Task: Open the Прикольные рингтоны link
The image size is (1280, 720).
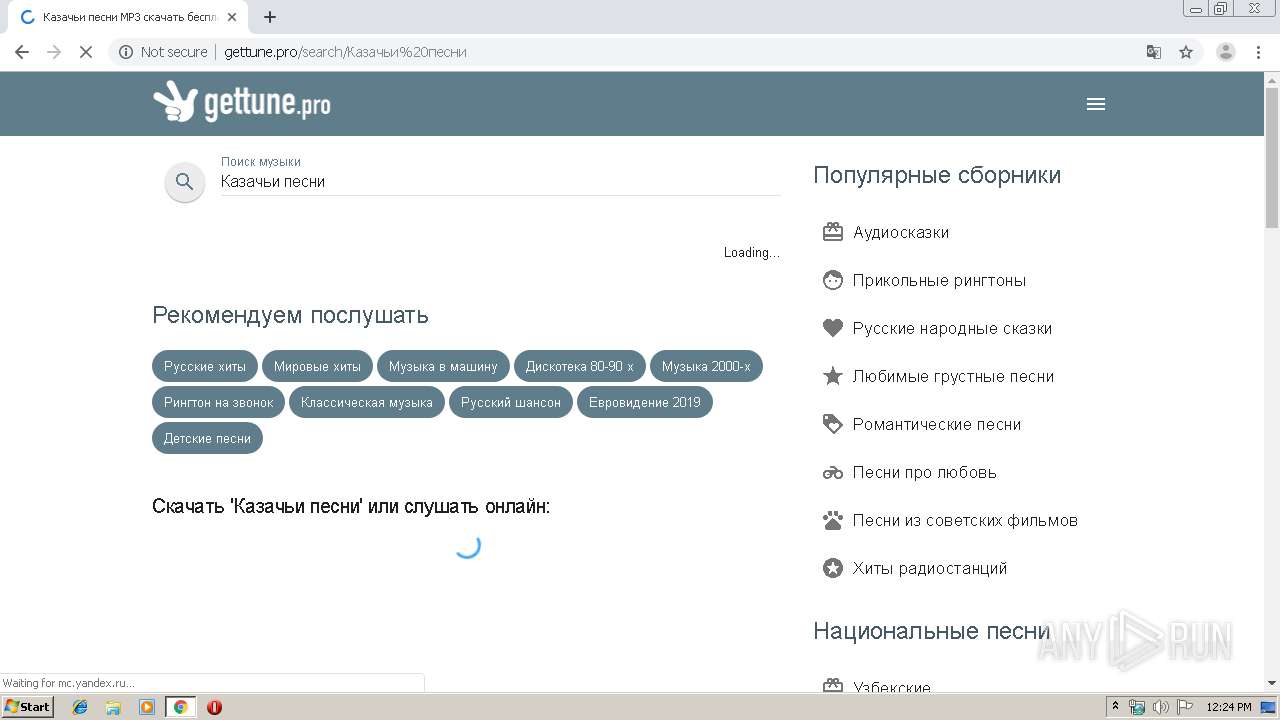Action: (939, 280)
